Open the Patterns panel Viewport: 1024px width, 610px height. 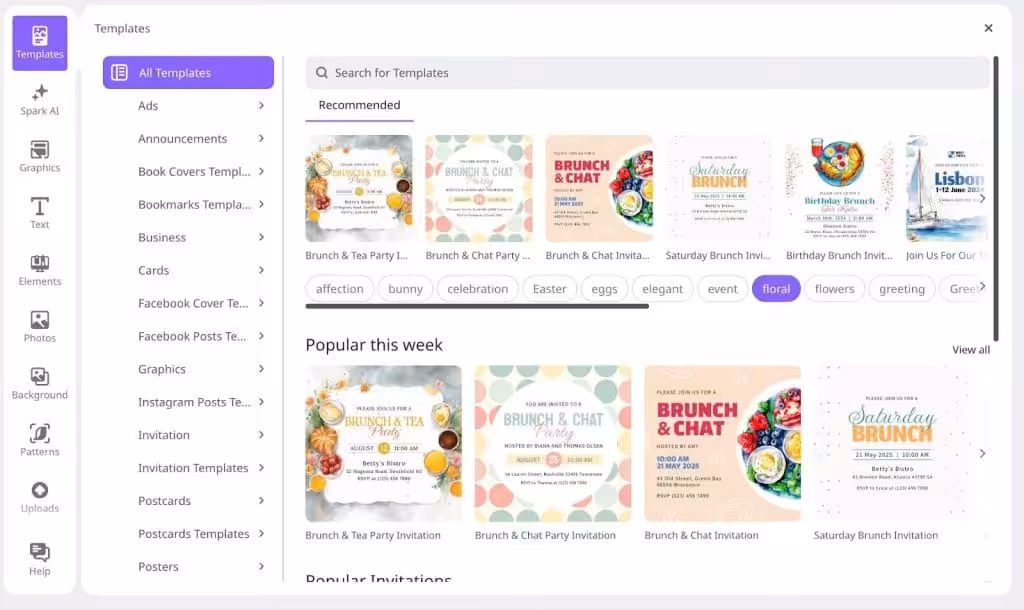pyautogui.click(x=40, y=440)
